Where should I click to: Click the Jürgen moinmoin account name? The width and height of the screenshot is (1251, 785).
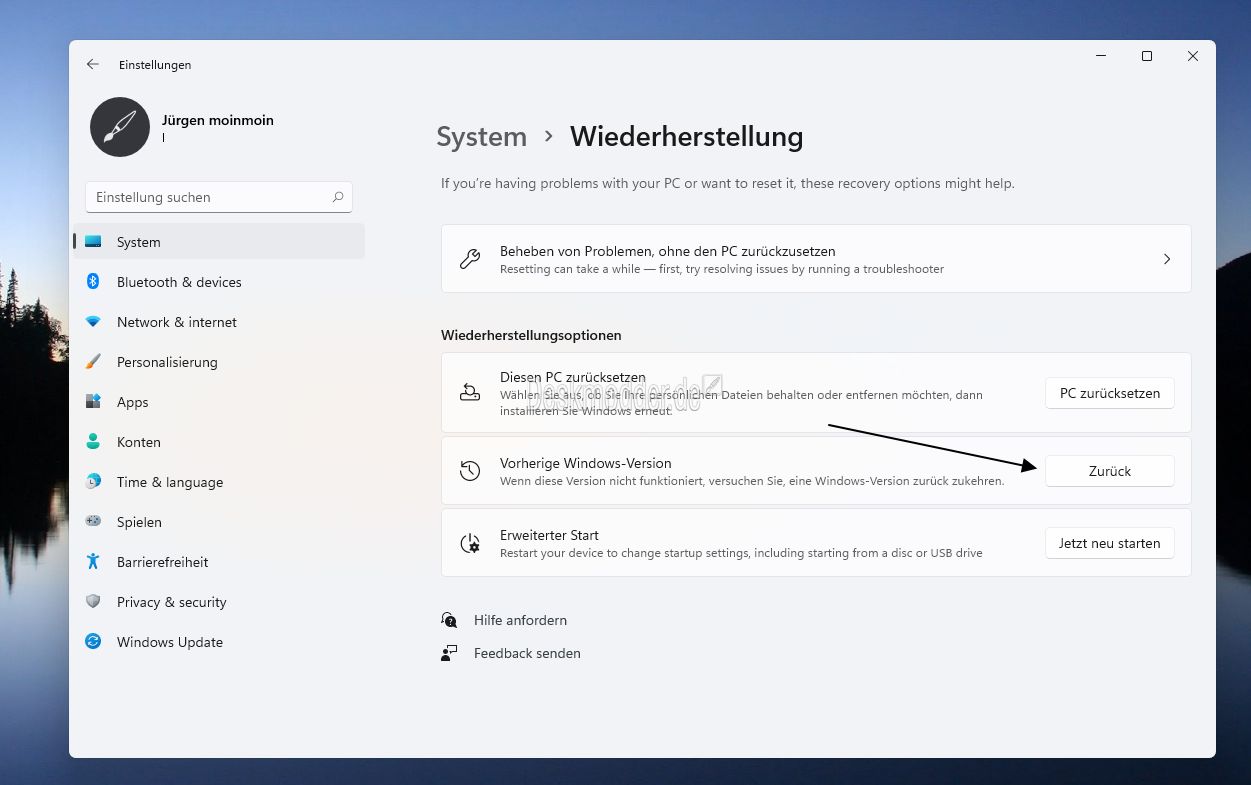[218, 120]
